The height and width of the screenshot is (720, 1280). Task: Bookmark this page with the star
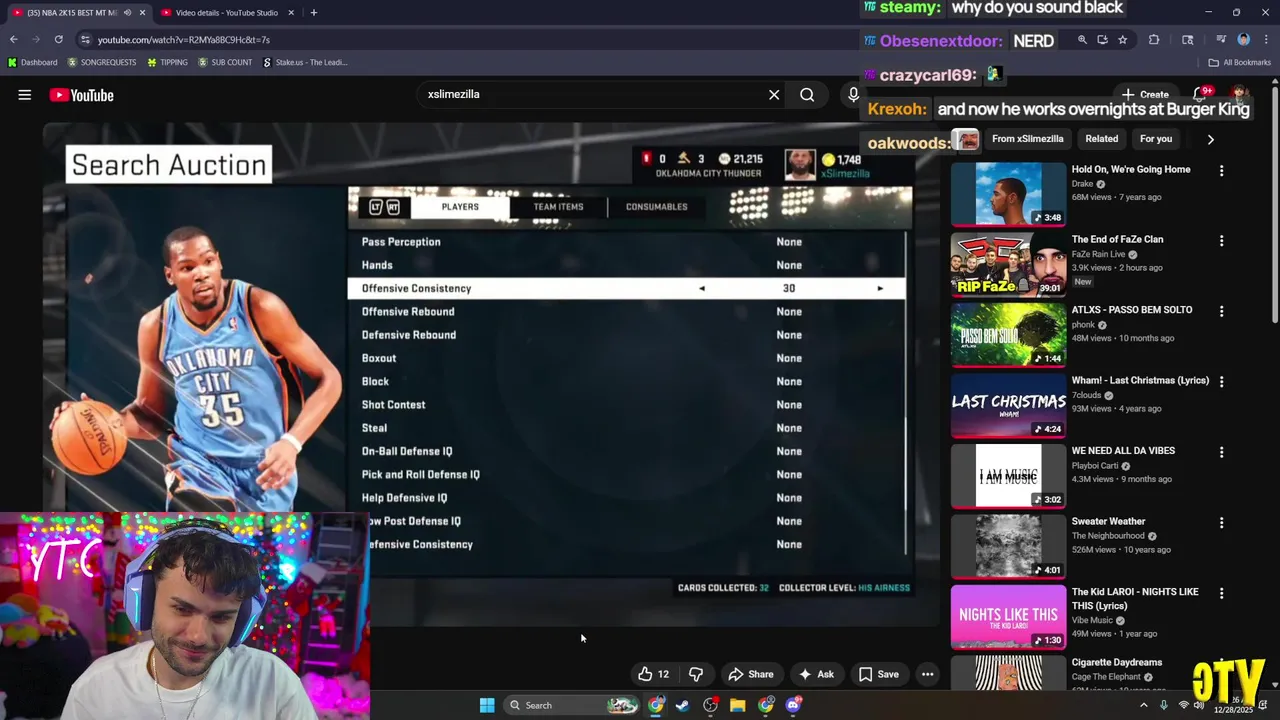click(x=1123, y=40)
